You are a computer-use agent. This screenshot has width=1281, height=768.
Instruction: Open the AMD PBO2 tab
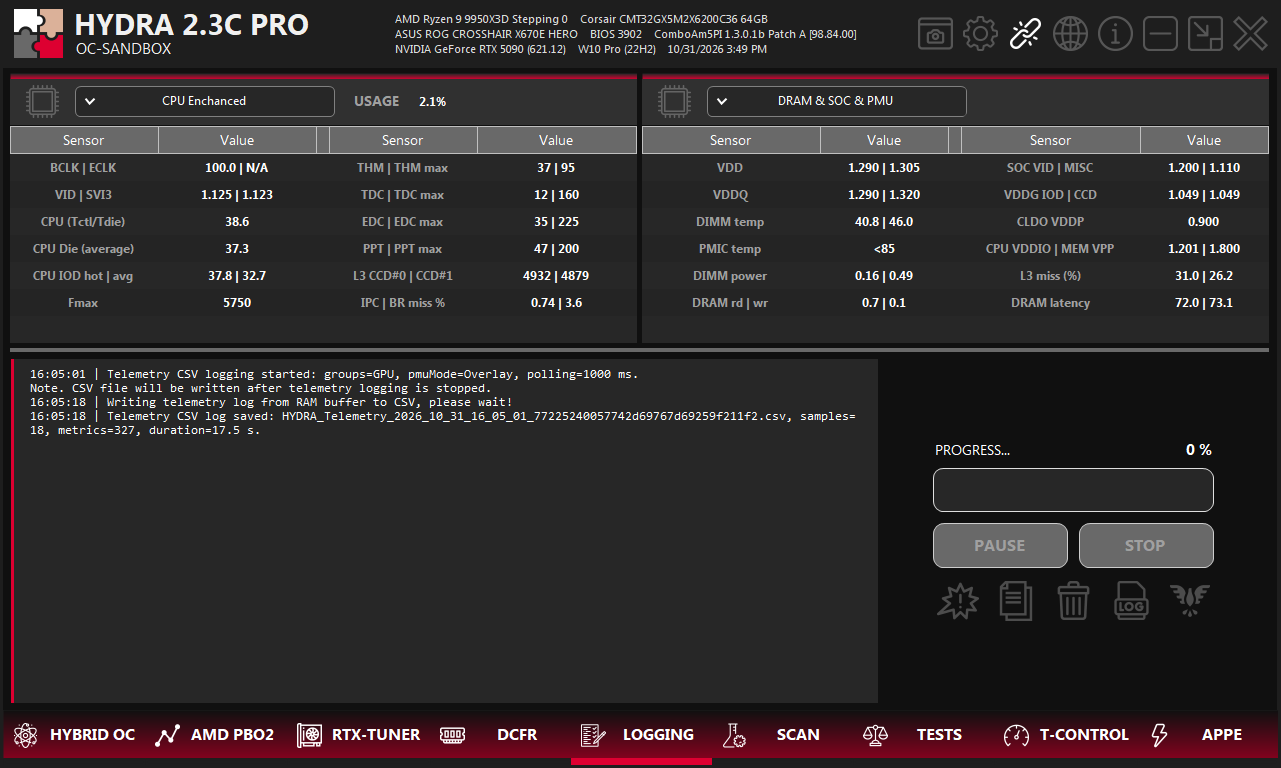tap(214, 735)
